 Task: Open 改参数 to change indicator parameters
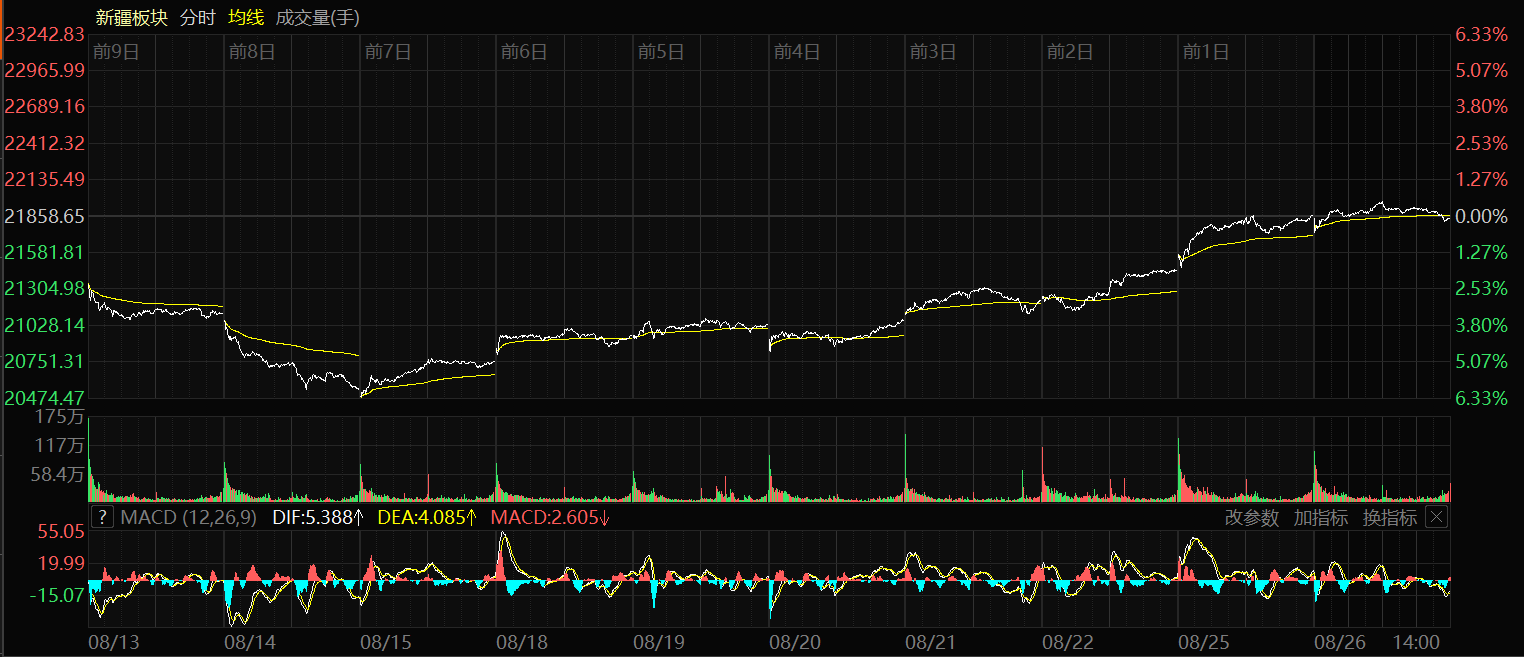point(1252,517)
